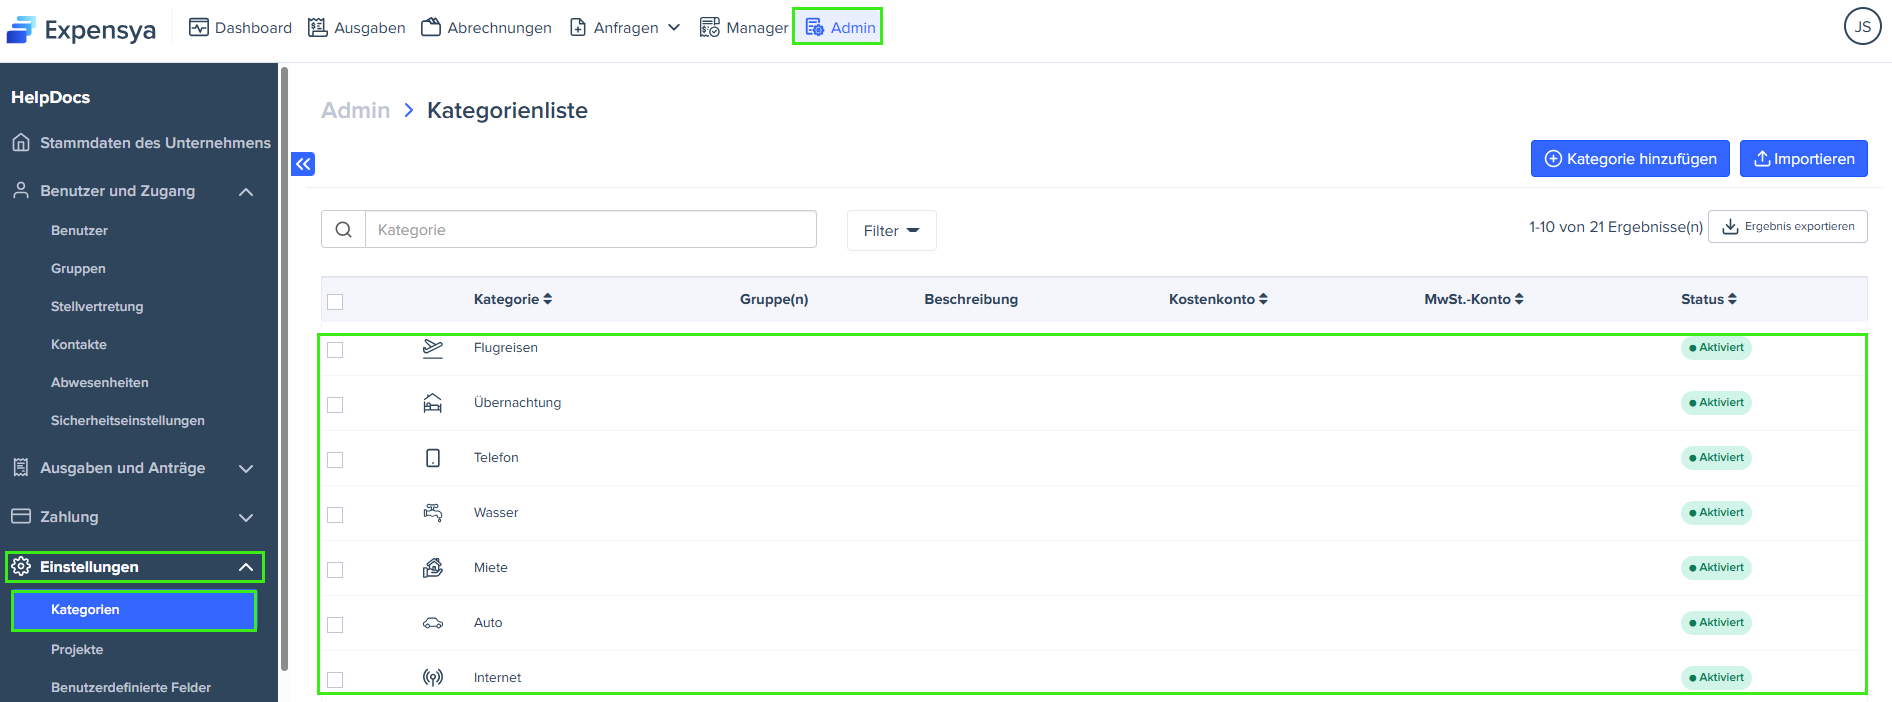The height and width of the screenshot is (702, 1892).
Task: Click Aktiviert status badge for Telefon
Action: pyautogui.click(x=1716, y=457)
